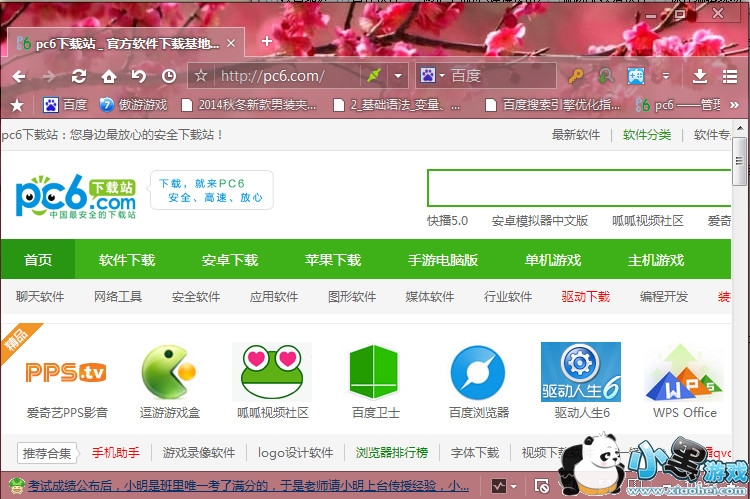Open the 字体下载 collection link
Viewport: 750px width, 499px height.
pos(475,453)
